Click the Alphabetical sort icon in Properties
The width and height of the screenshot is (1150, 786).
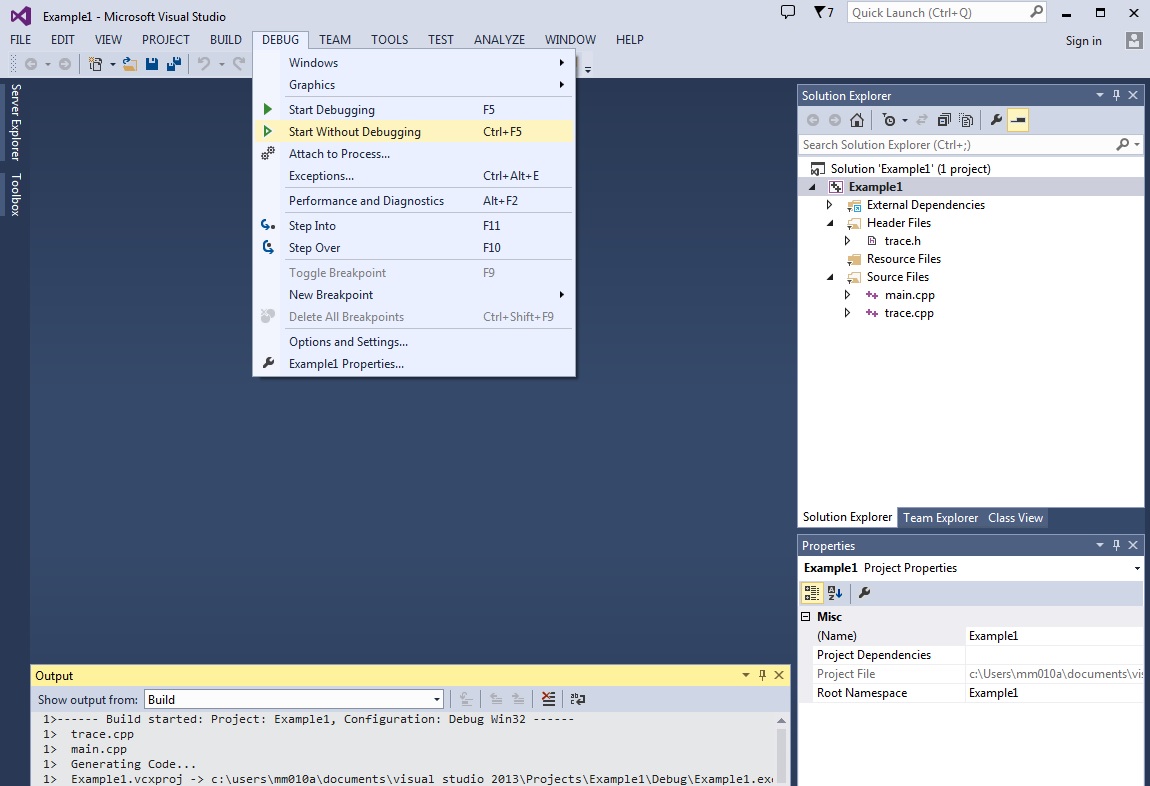[x=835, y=592]
